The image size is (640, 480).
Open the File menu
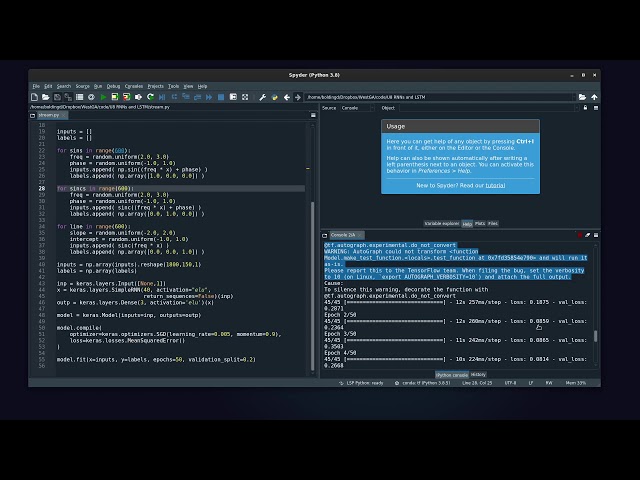coord(36,87)
